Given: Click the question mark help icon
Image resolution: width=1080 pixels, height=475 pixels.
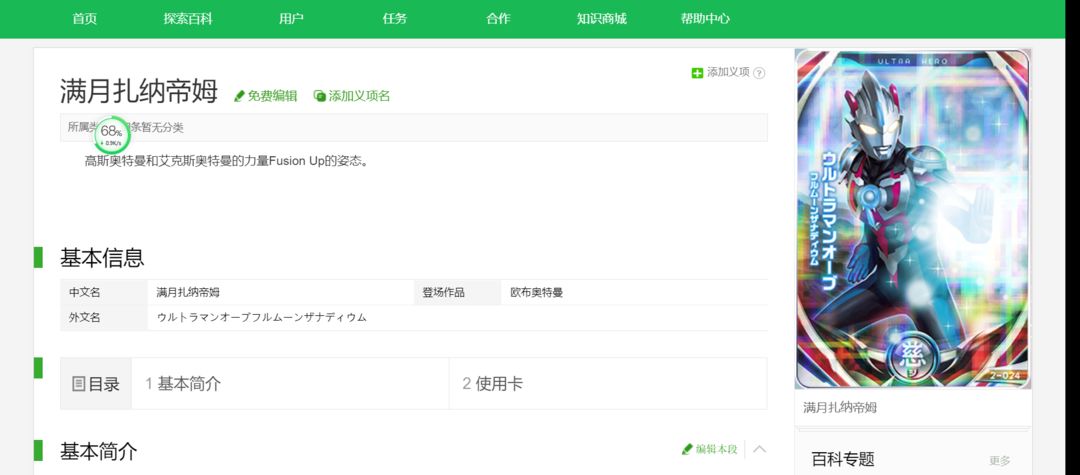Looking at the screenshot, I should coord(759,73).
